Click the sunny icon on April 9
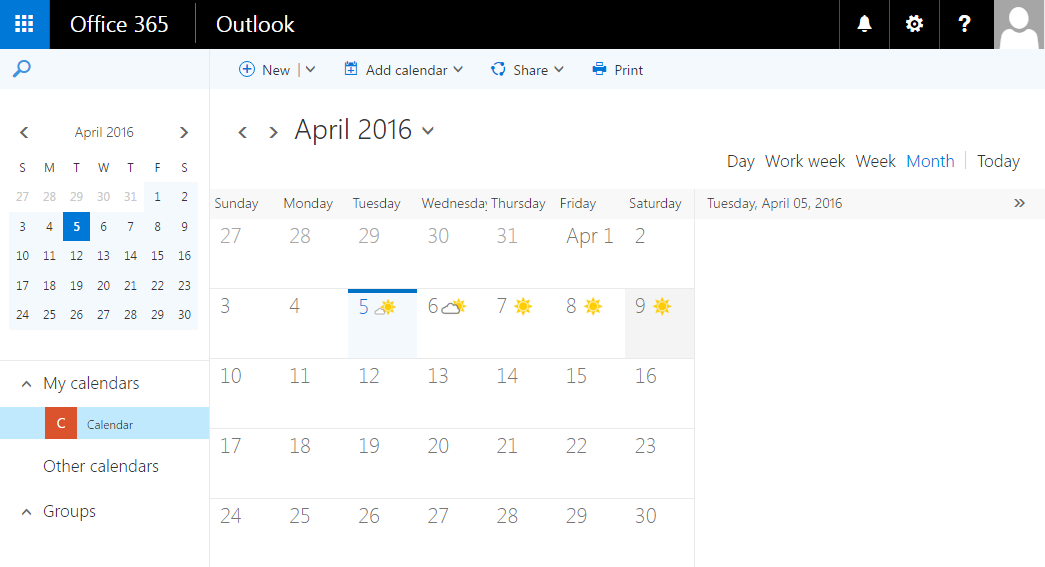Screen dimensions: 1045x567 click(662, 306)
